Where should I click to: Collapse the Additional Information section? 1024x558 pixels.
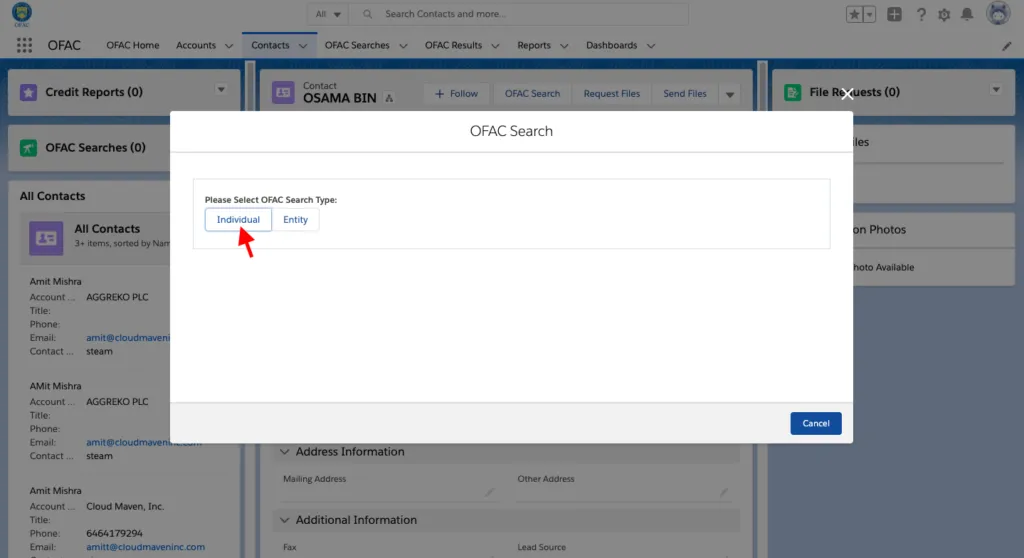284,520
